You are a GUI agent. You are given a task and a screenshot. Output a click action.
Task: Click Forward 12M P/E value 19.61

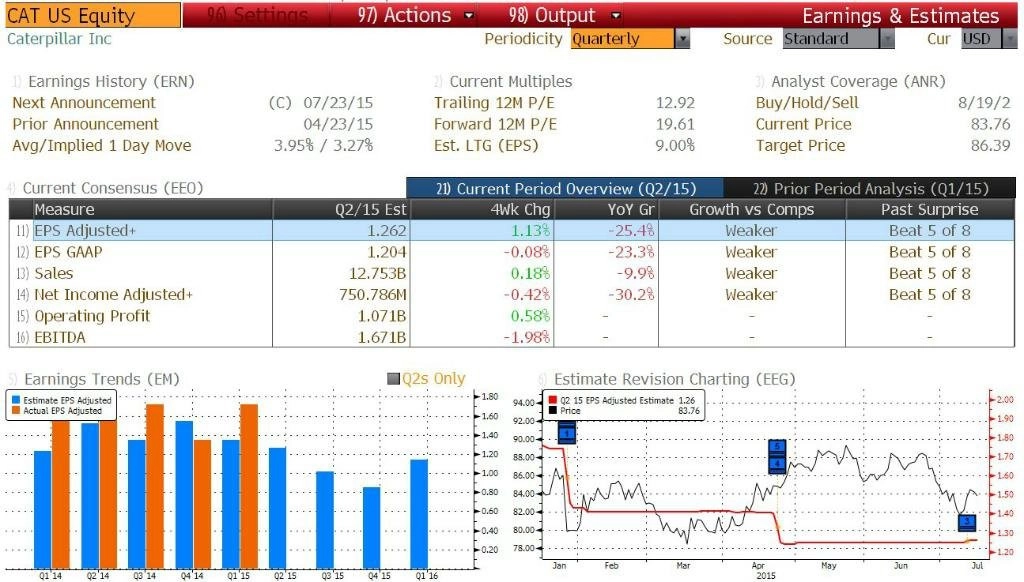(675, 124)
